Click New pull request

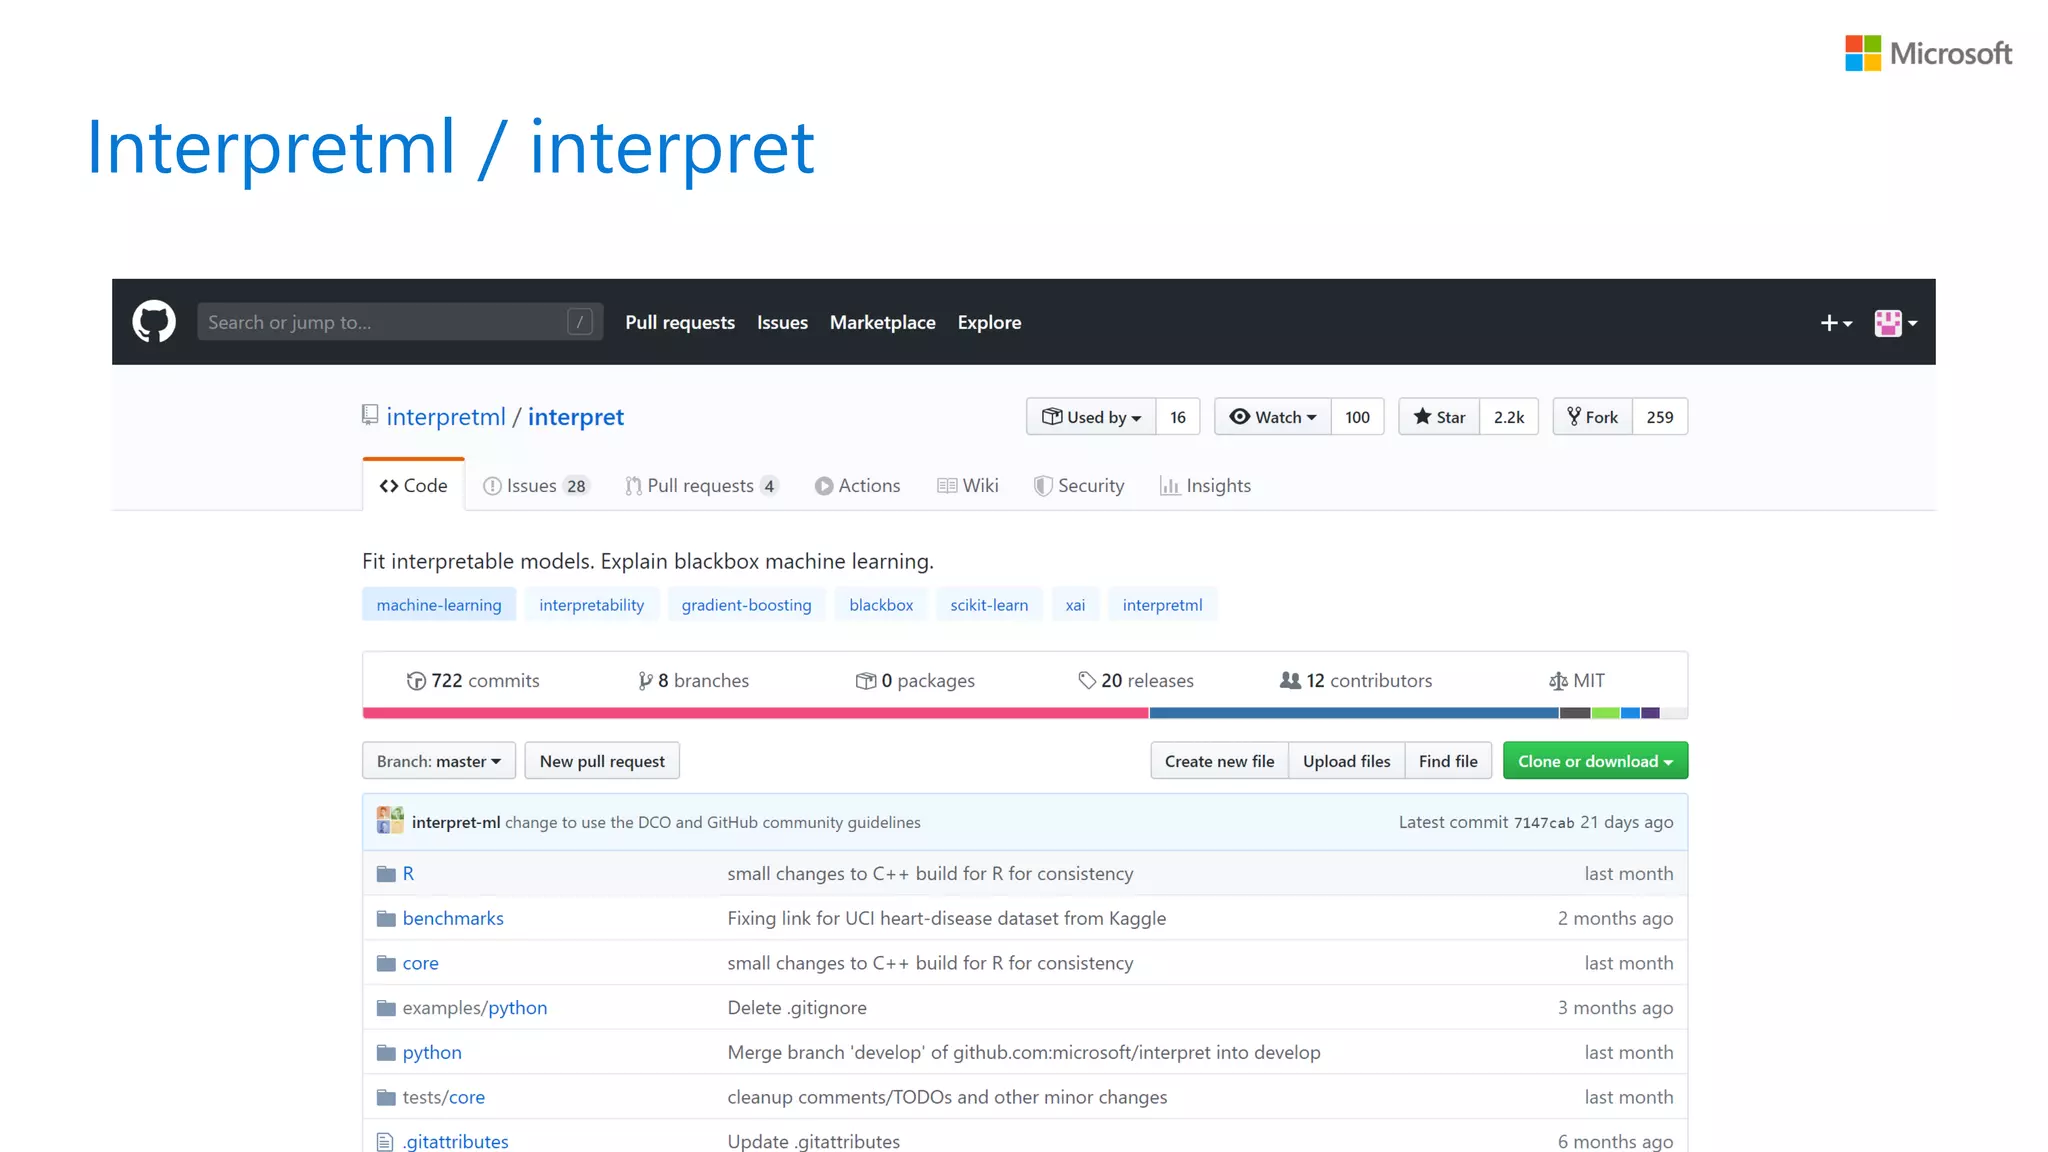click(x=602, y=761)
